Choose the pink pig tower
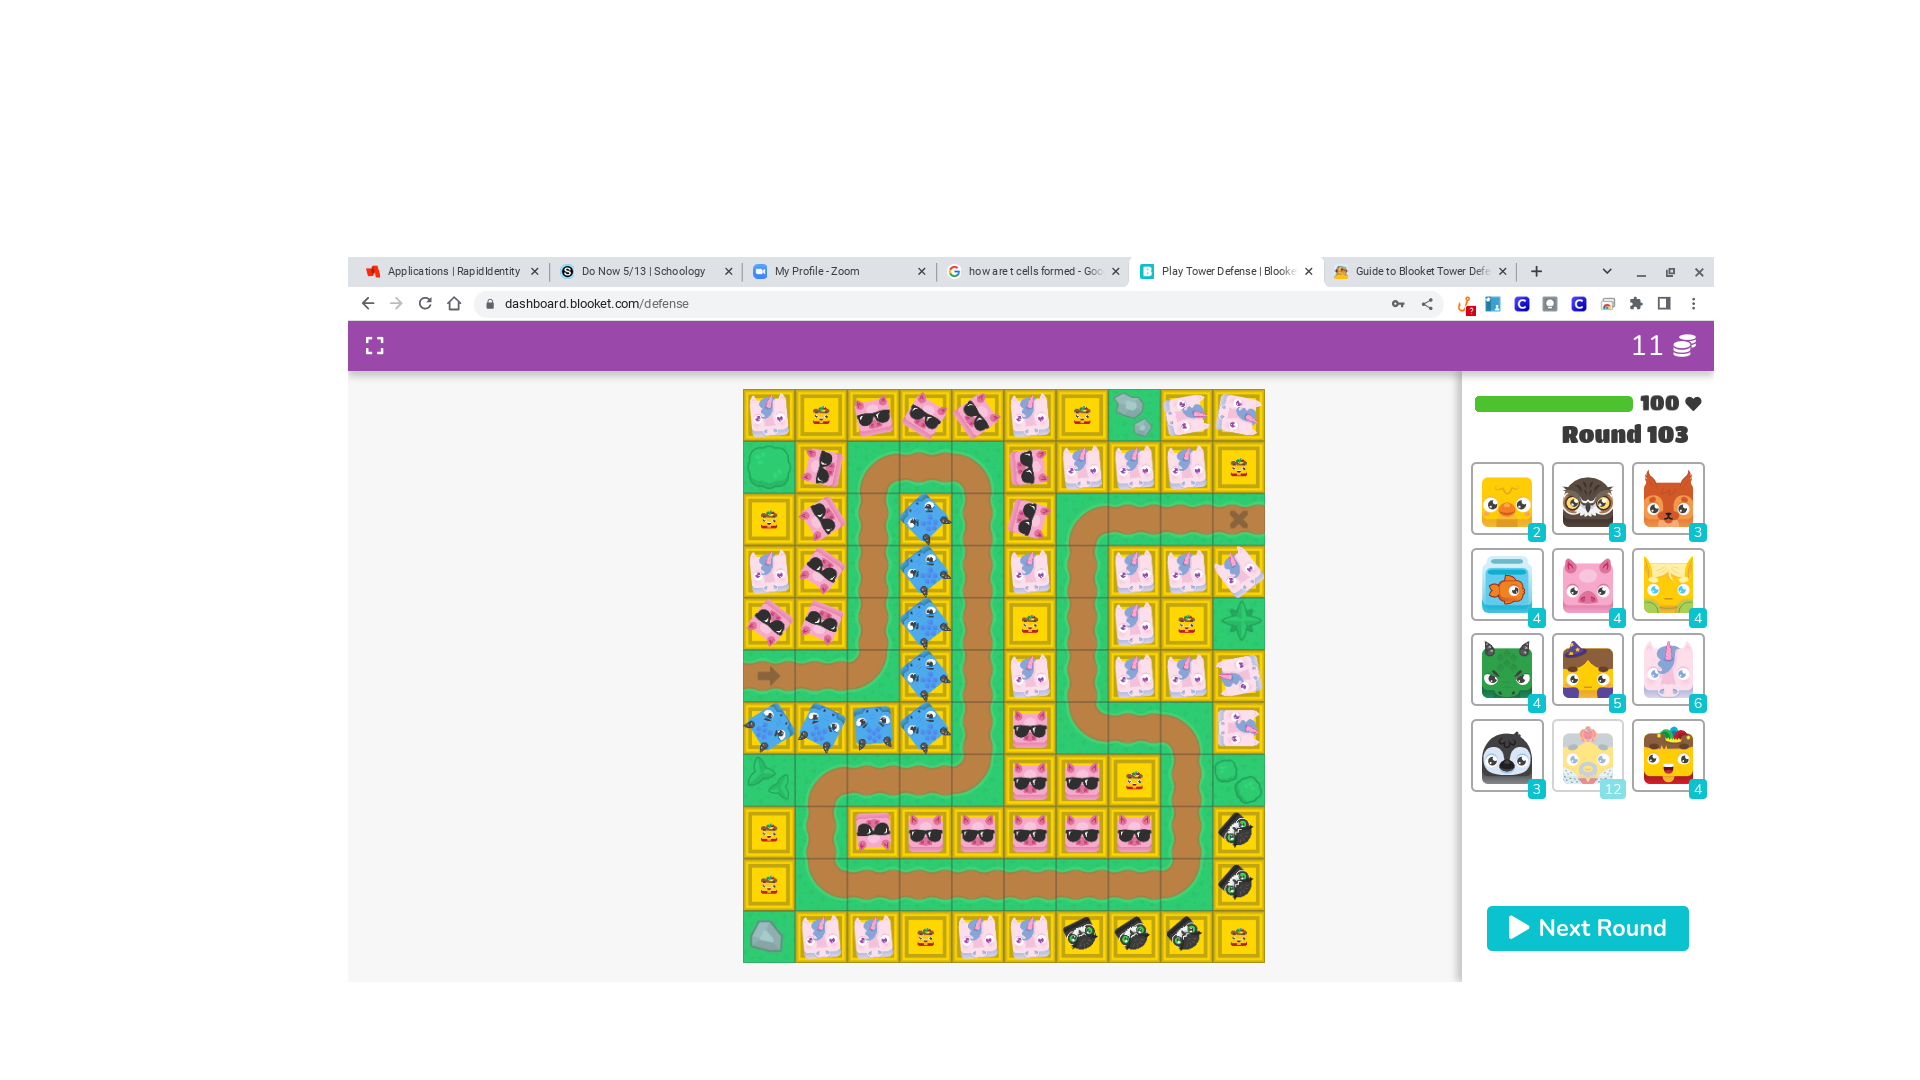The width and height of the screenshot is (1920, 1080). pos(1587,584)
